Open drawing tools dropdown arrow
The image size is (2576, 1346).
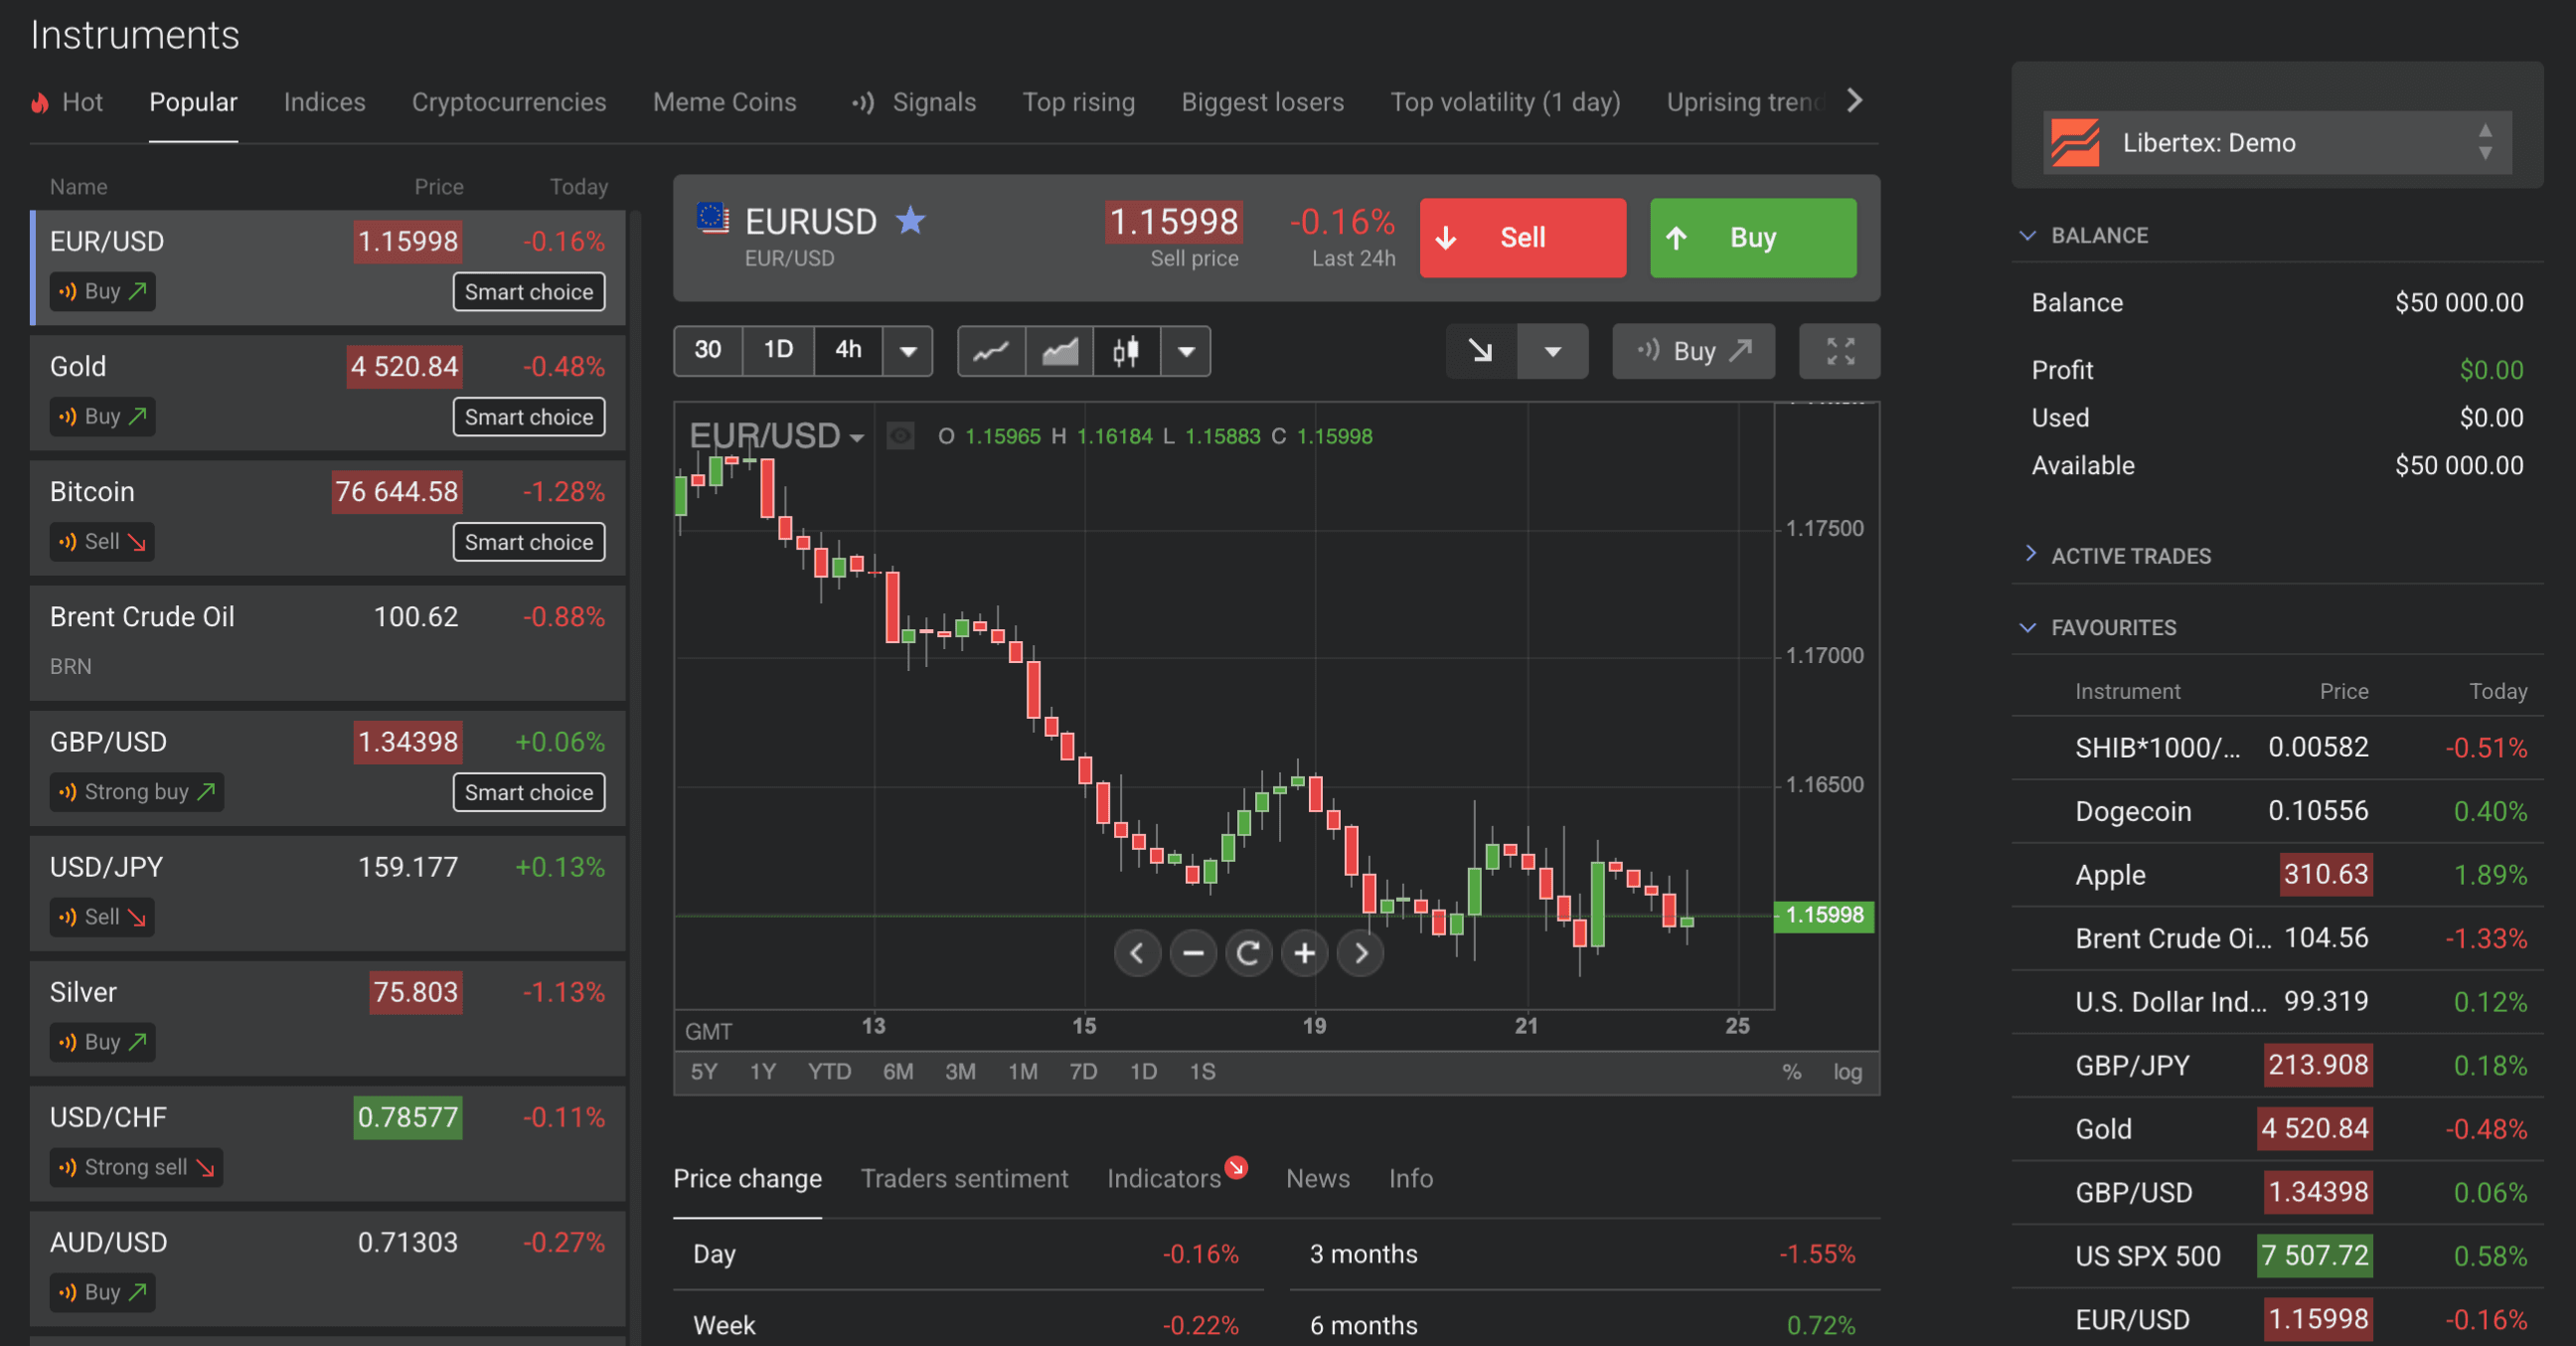(x=1552, y=351)
